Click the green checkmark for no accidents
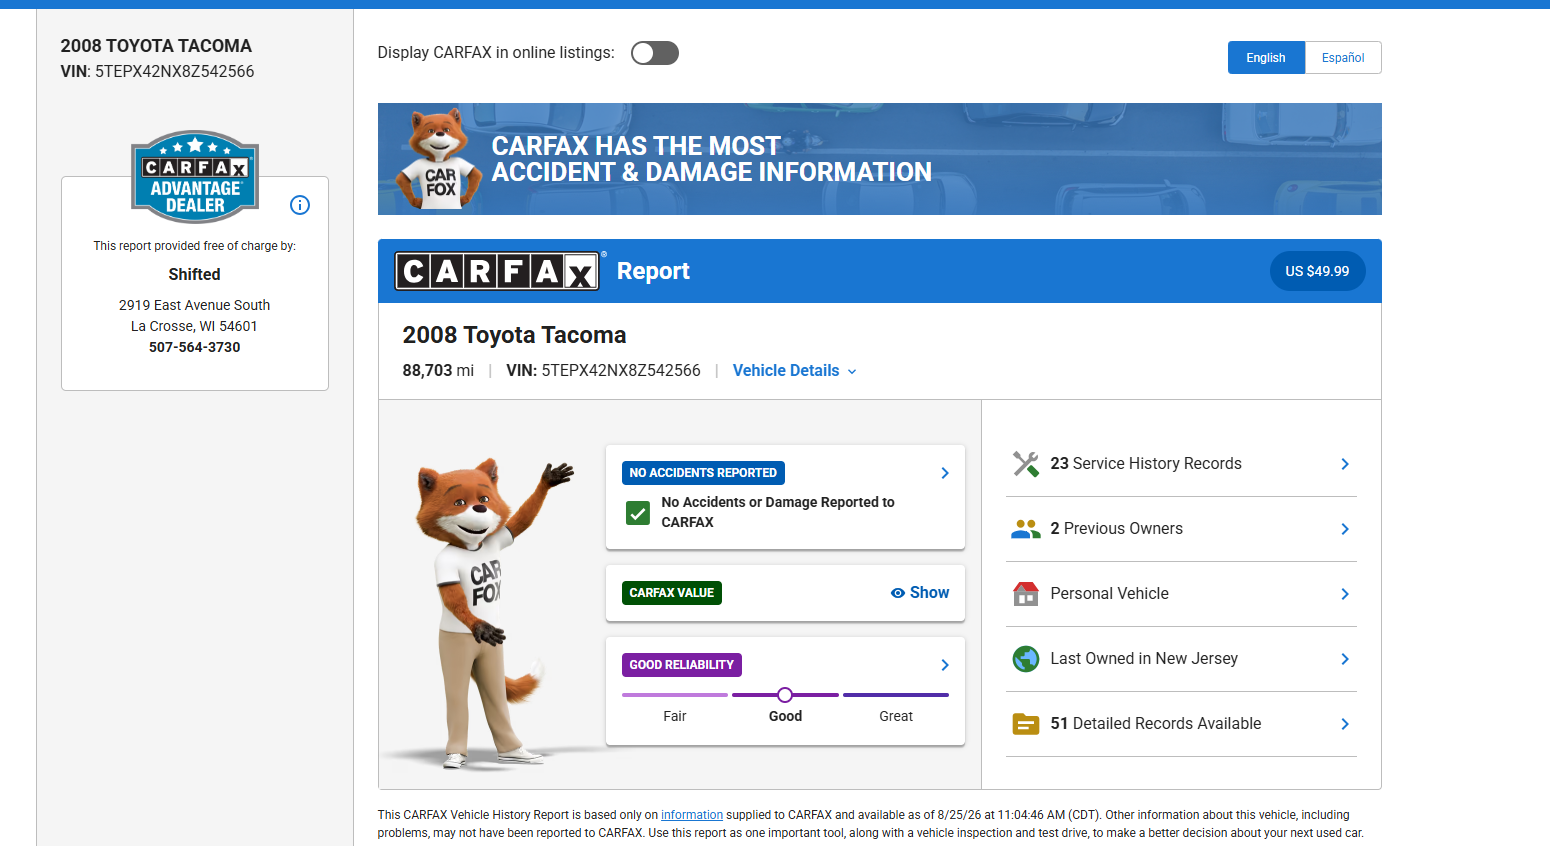1550x846 pixels. pyautogui.click(x=638, y=513)
